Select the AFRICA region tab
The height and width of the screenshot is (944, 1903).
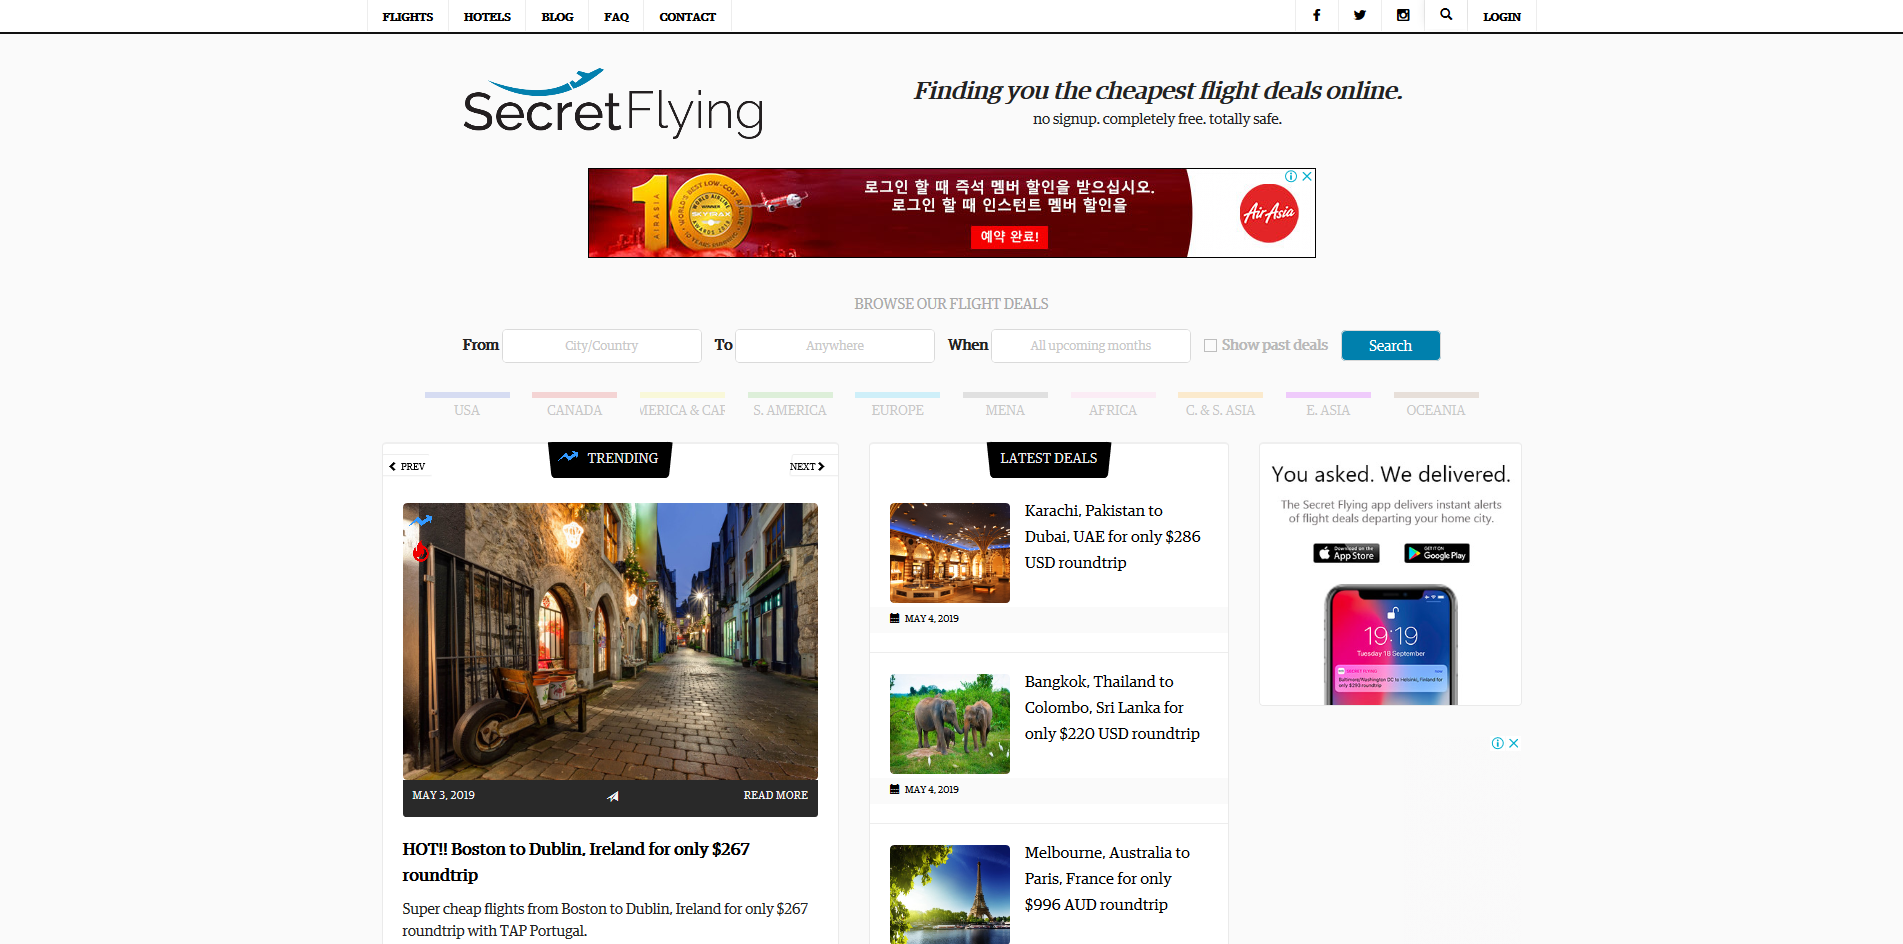click(x=1113, y=405)
